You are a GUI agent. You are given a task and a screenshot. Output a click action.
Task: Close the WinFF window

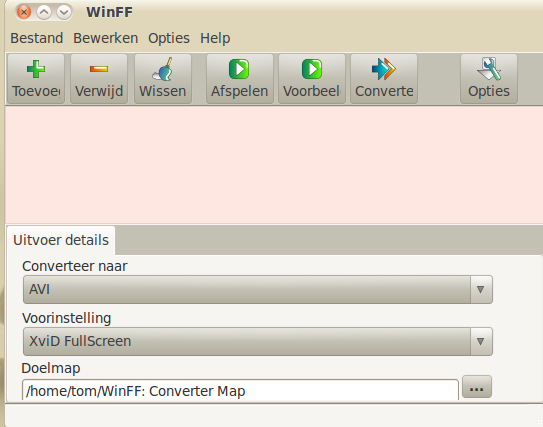[24, 12]
